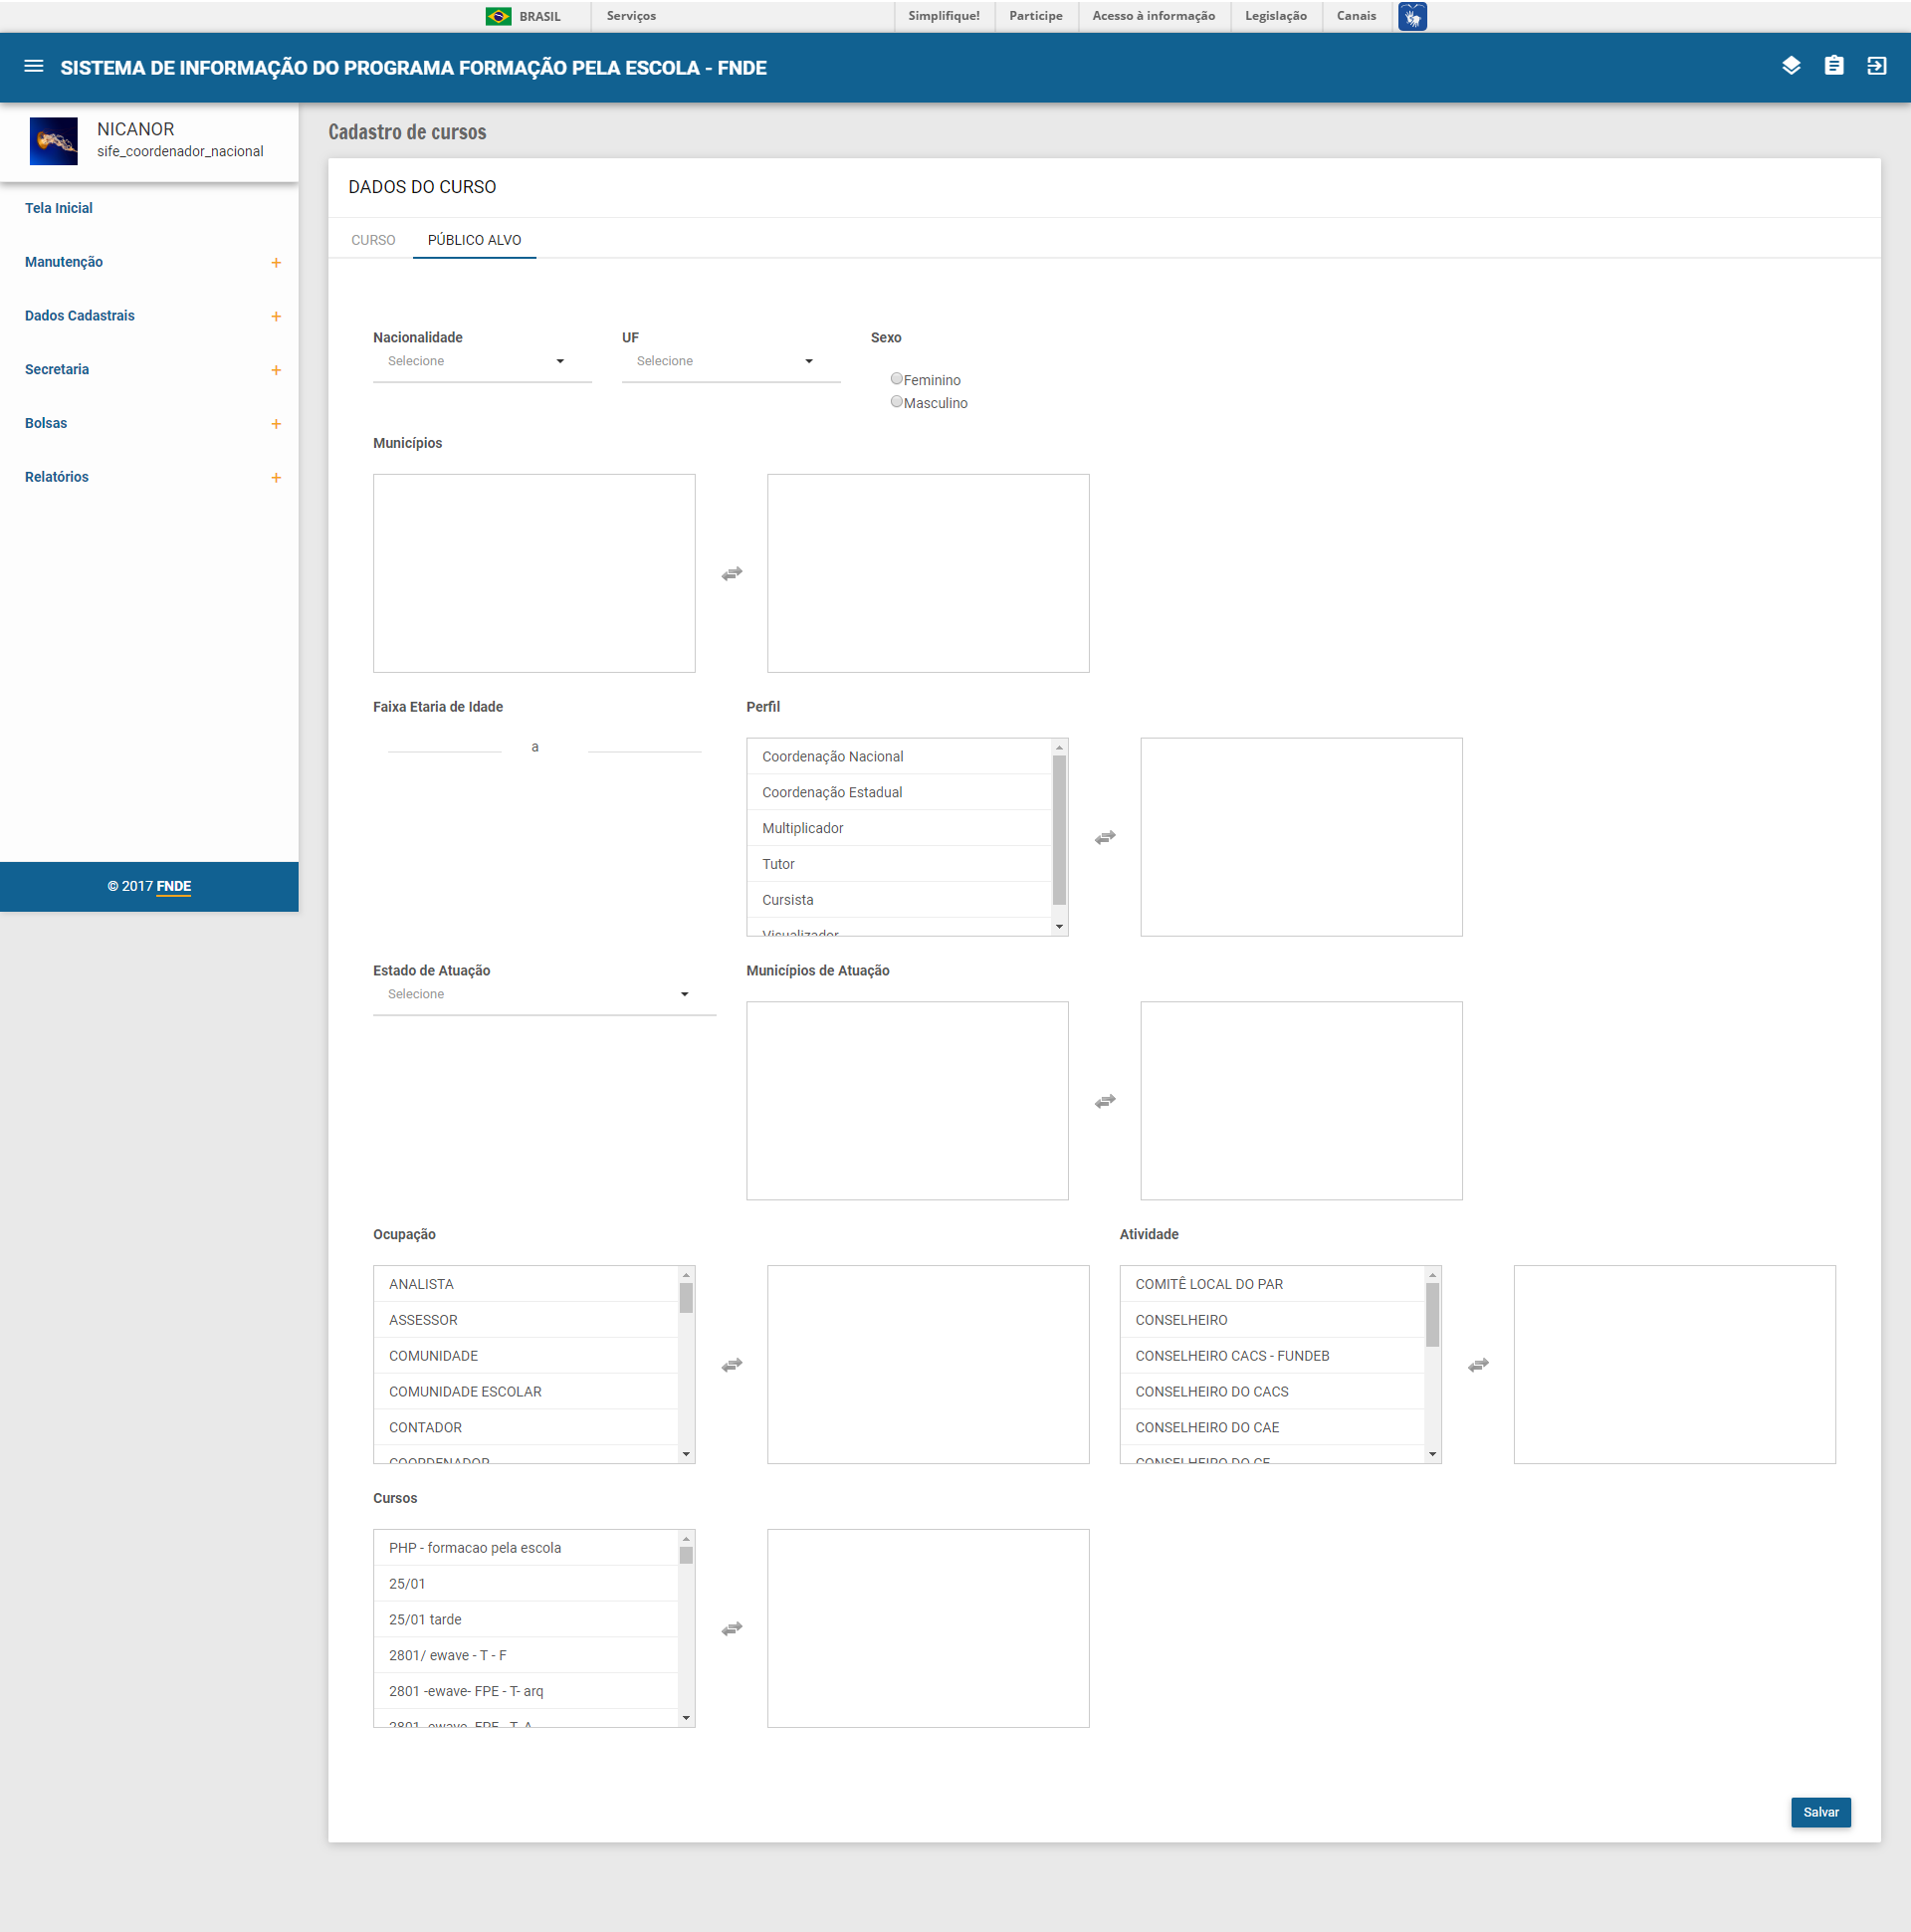Open the Estado de Atuação dropdown
The height and width of the screenshot is (1932, 1911).
(543, 994)
